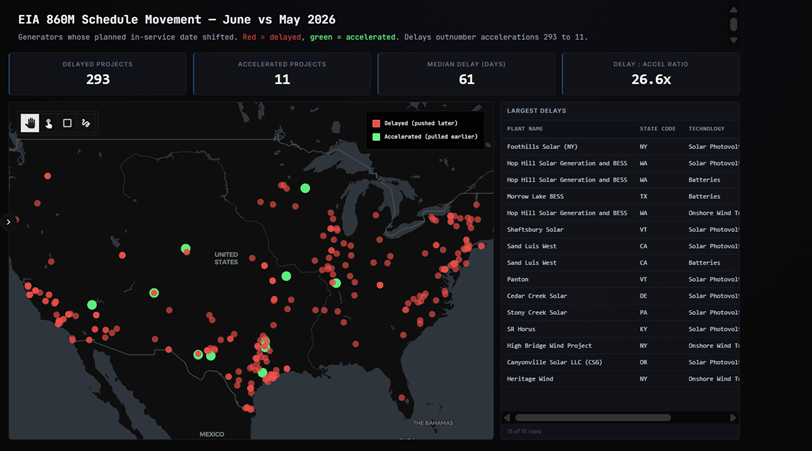Sort by the Plant Name column header
Screen dimensions: 812x451
click(x=525, y=129)
